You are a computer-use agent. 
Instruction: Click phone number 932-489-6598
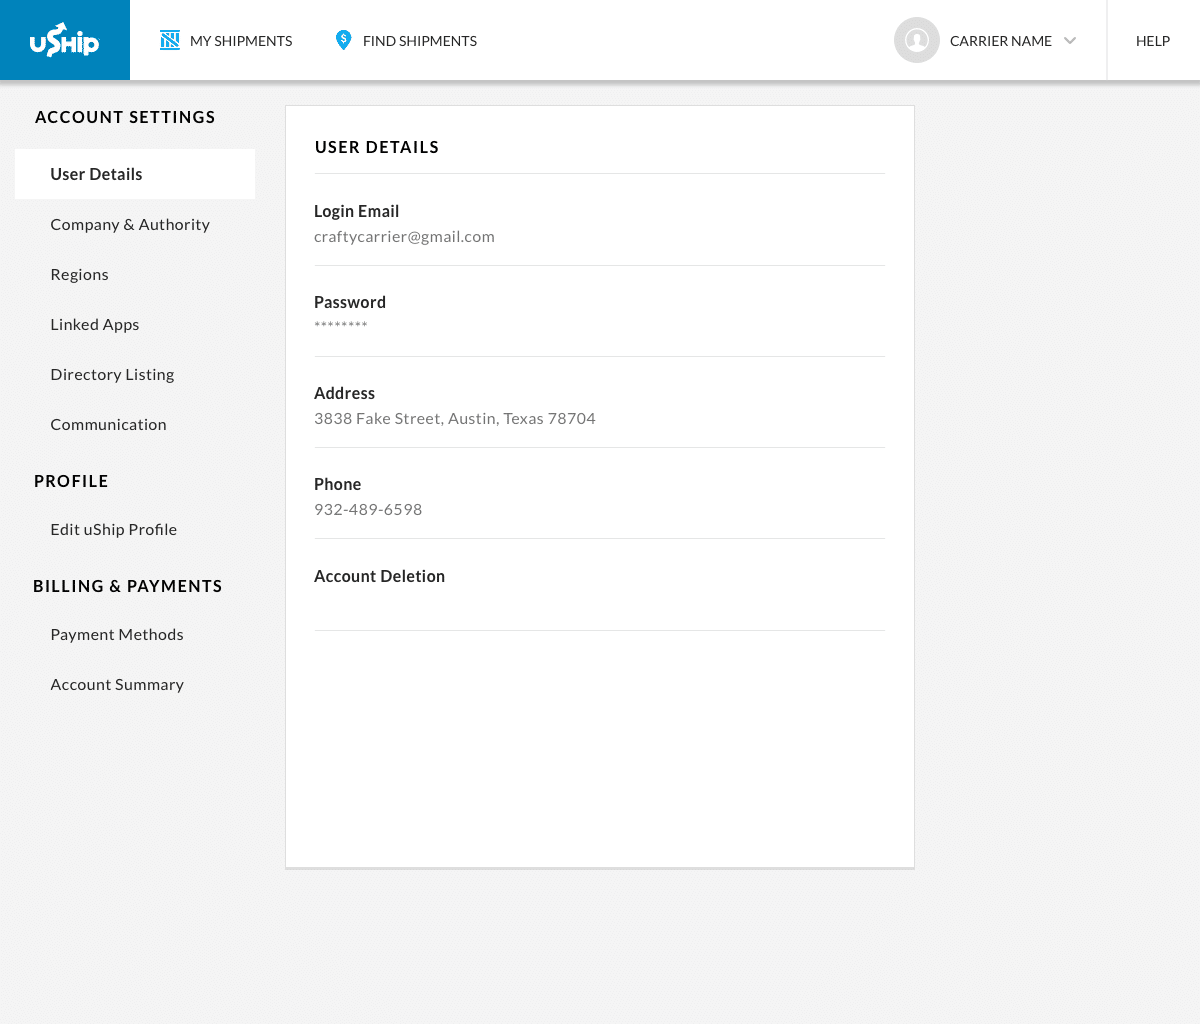[368, 510]
